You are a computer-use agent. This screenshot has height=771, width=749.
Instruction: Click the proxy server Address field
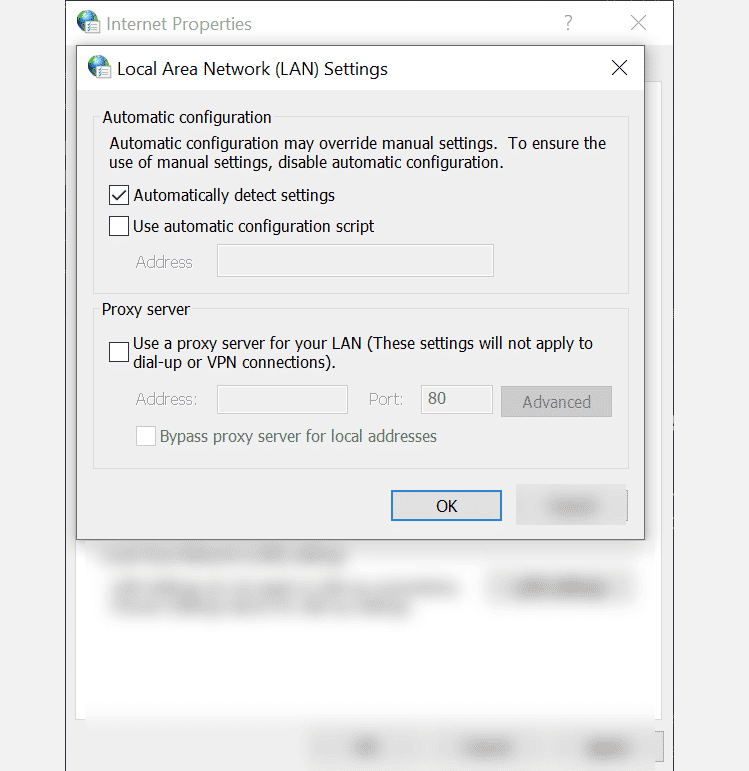click(282, 399)
